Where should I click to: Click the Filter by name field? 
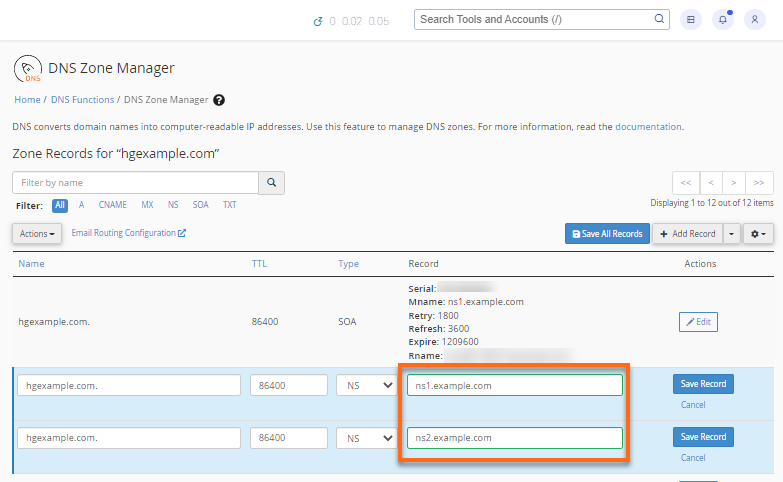[x=135, y=183]
